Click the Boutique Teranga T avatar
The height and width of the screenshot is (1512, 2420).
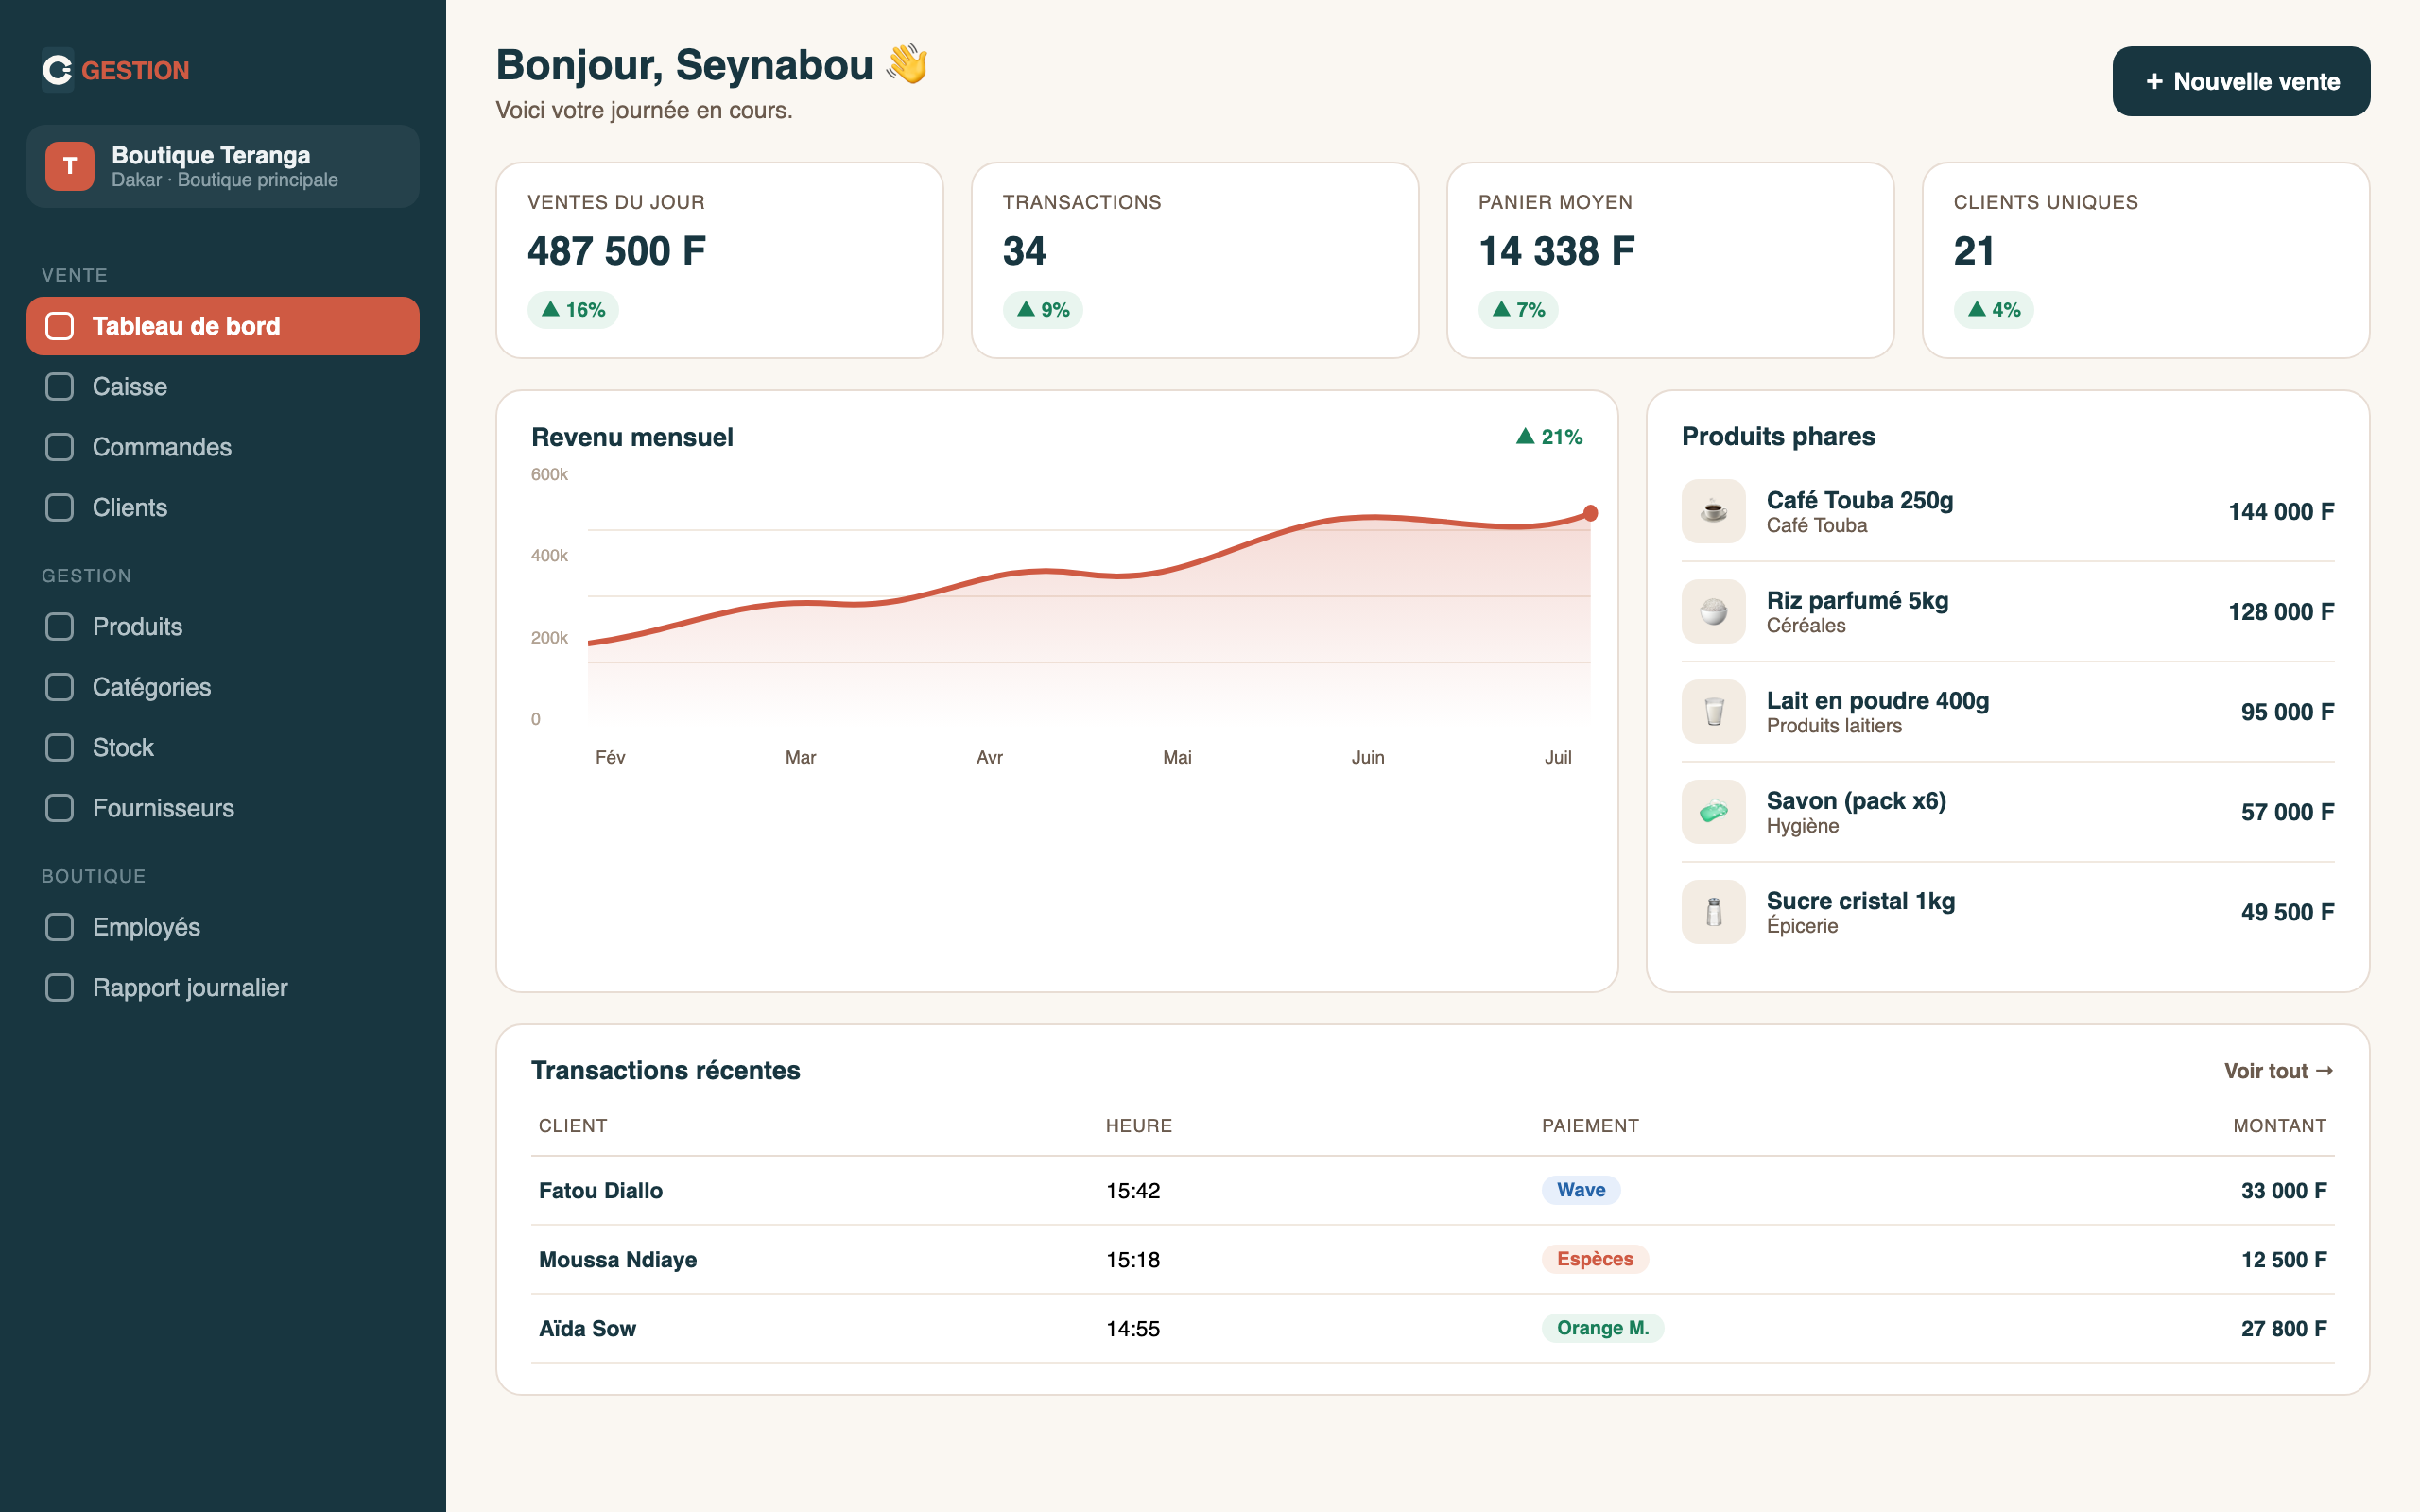tap(70, 166)
